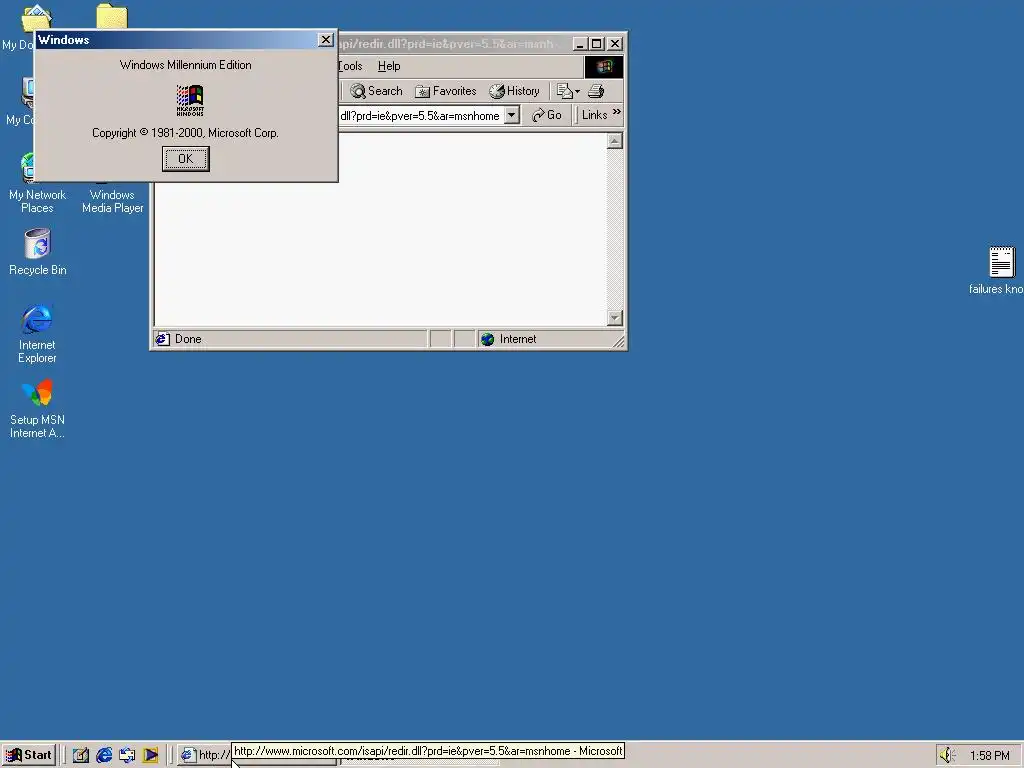Click into the browser address field
The height and width of the screenshot is (768, 1024).
[421, 116]
